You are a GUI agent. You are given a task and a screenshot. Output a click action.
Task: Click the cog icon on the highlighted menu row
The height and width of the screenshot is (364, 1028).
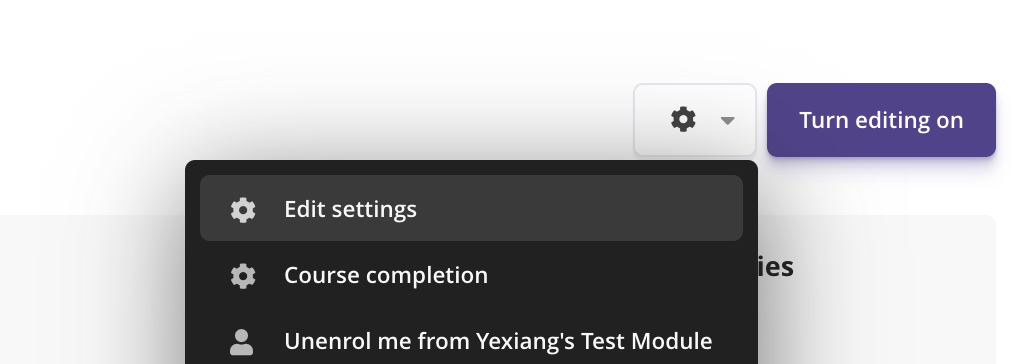243,210
